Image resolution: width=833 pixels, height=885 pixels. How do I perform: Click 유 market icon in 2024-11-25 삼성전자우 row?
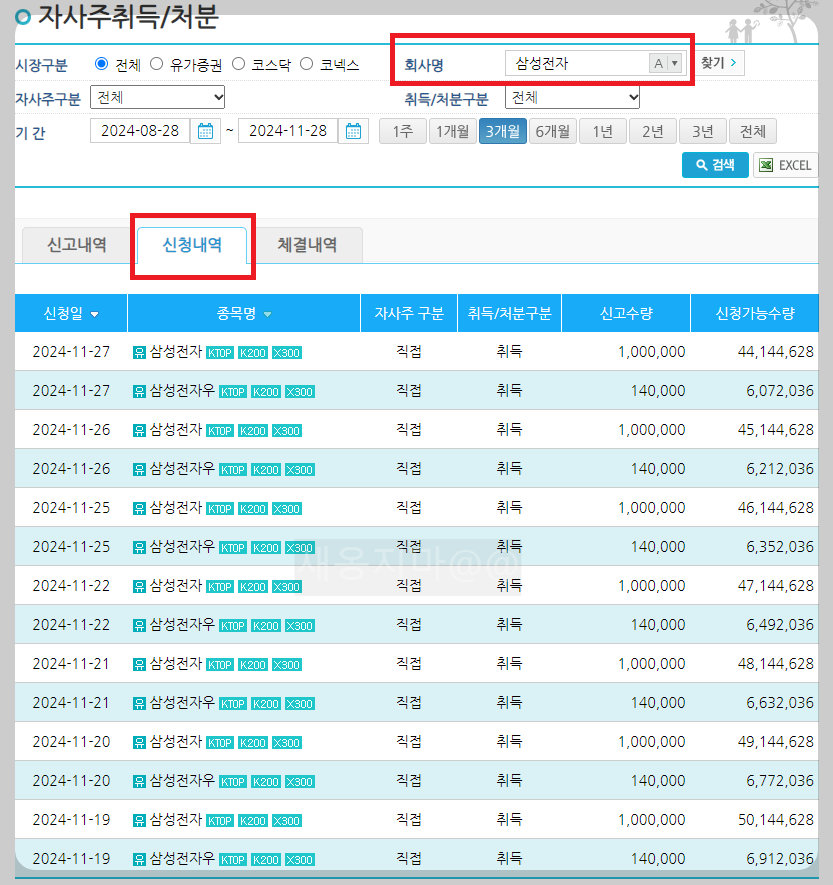(x=139, y=548)
